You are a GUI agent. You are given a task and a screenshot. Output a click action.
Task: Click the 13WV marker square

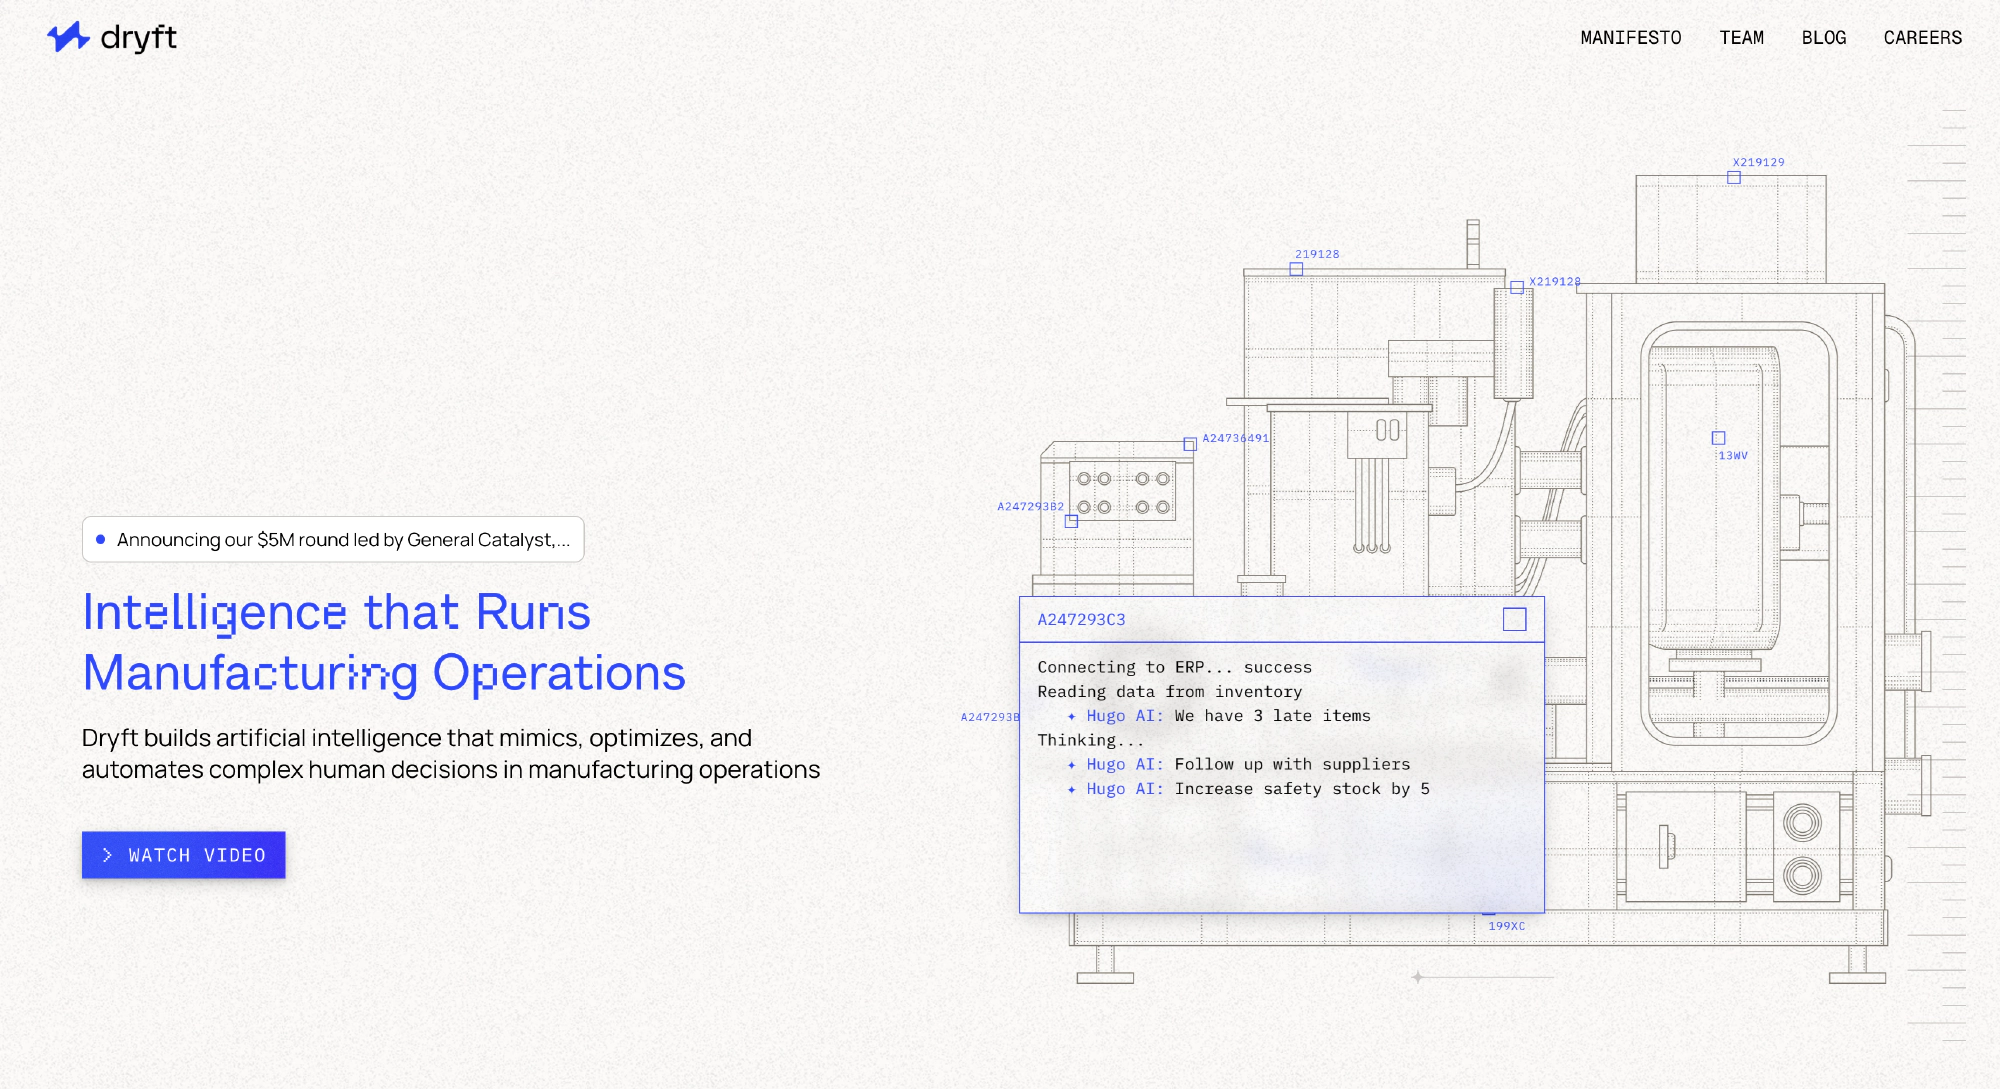[x=1718, y=438]
